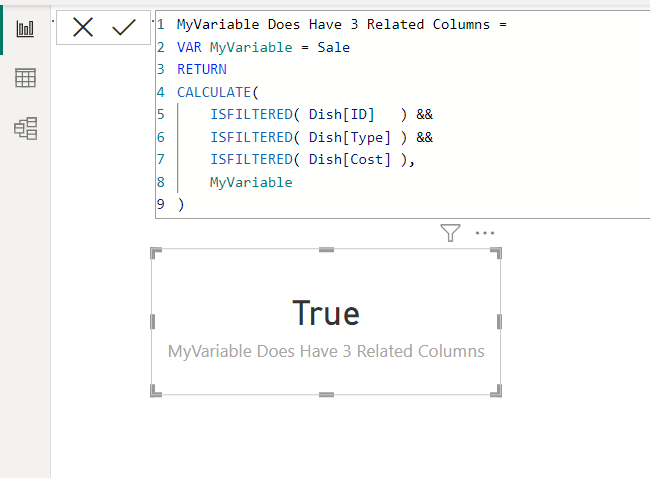Select the True value in the card
Screen dimensions: 650x478
pyautogui.click(x=326, y=313)
